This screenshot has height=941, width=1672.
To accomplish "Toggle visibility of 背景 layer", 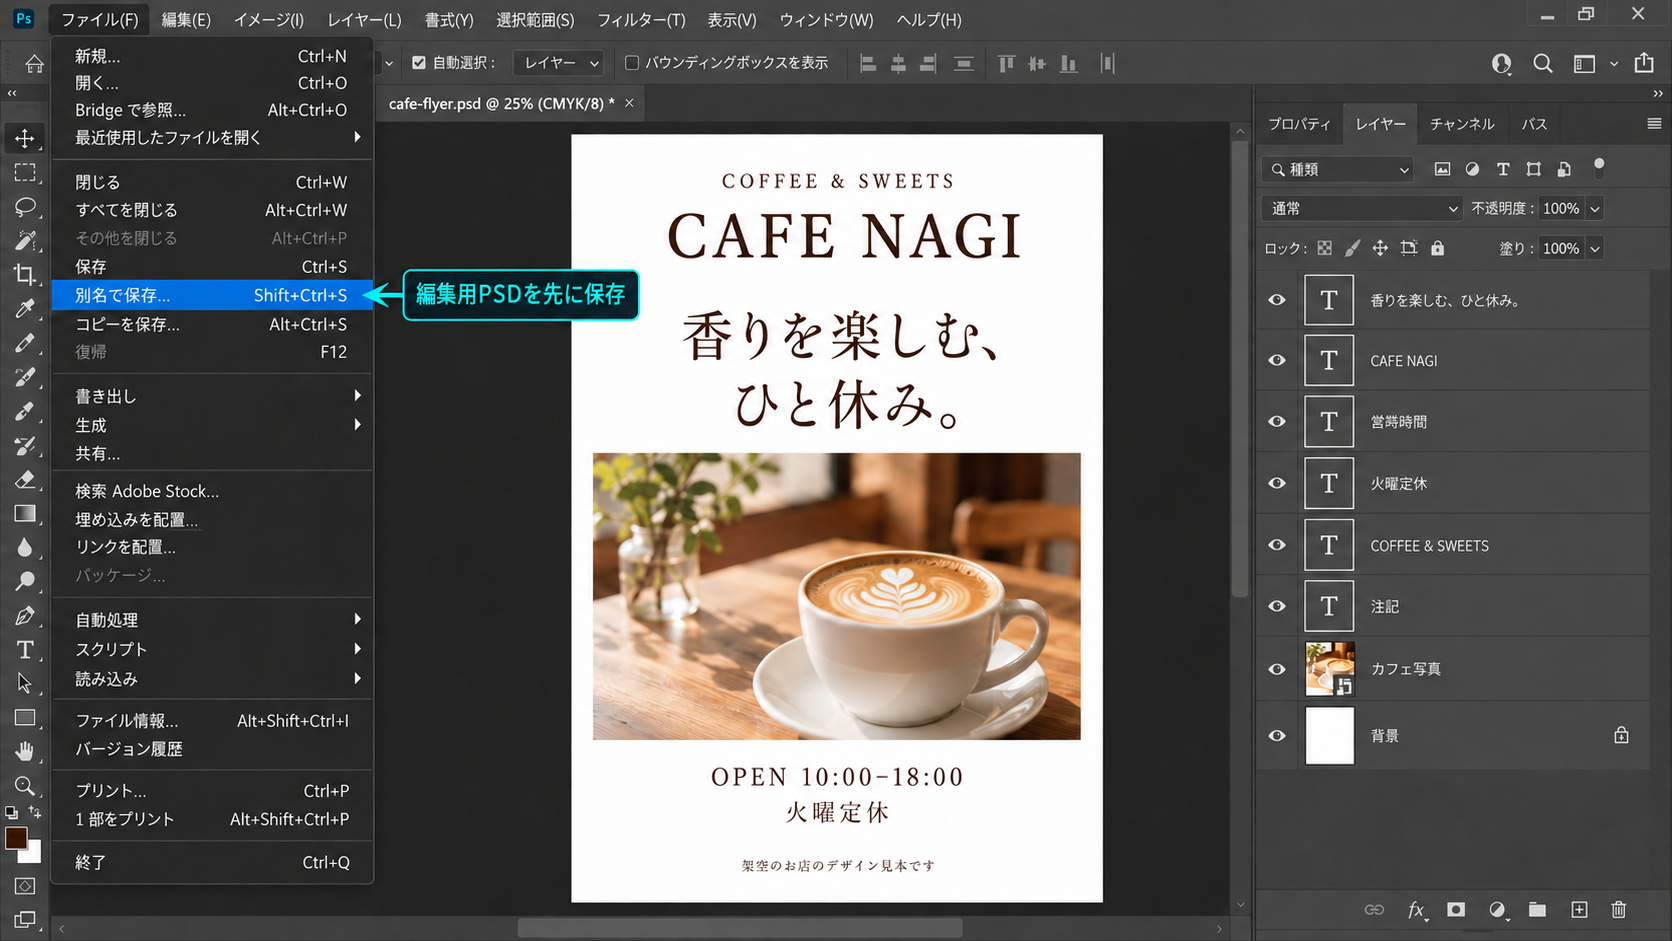I will [x=1277, y=736].
